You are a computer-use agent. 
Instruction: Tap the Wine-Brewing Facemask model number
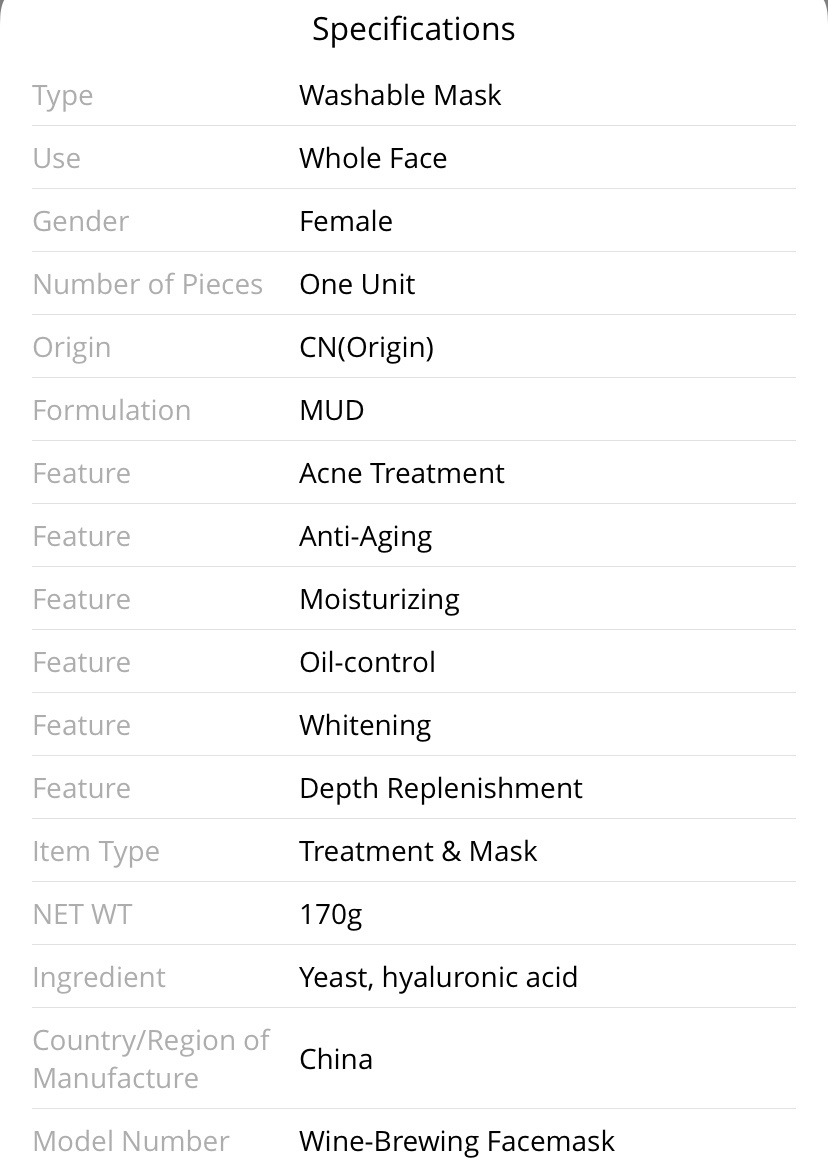point(457,1141)
